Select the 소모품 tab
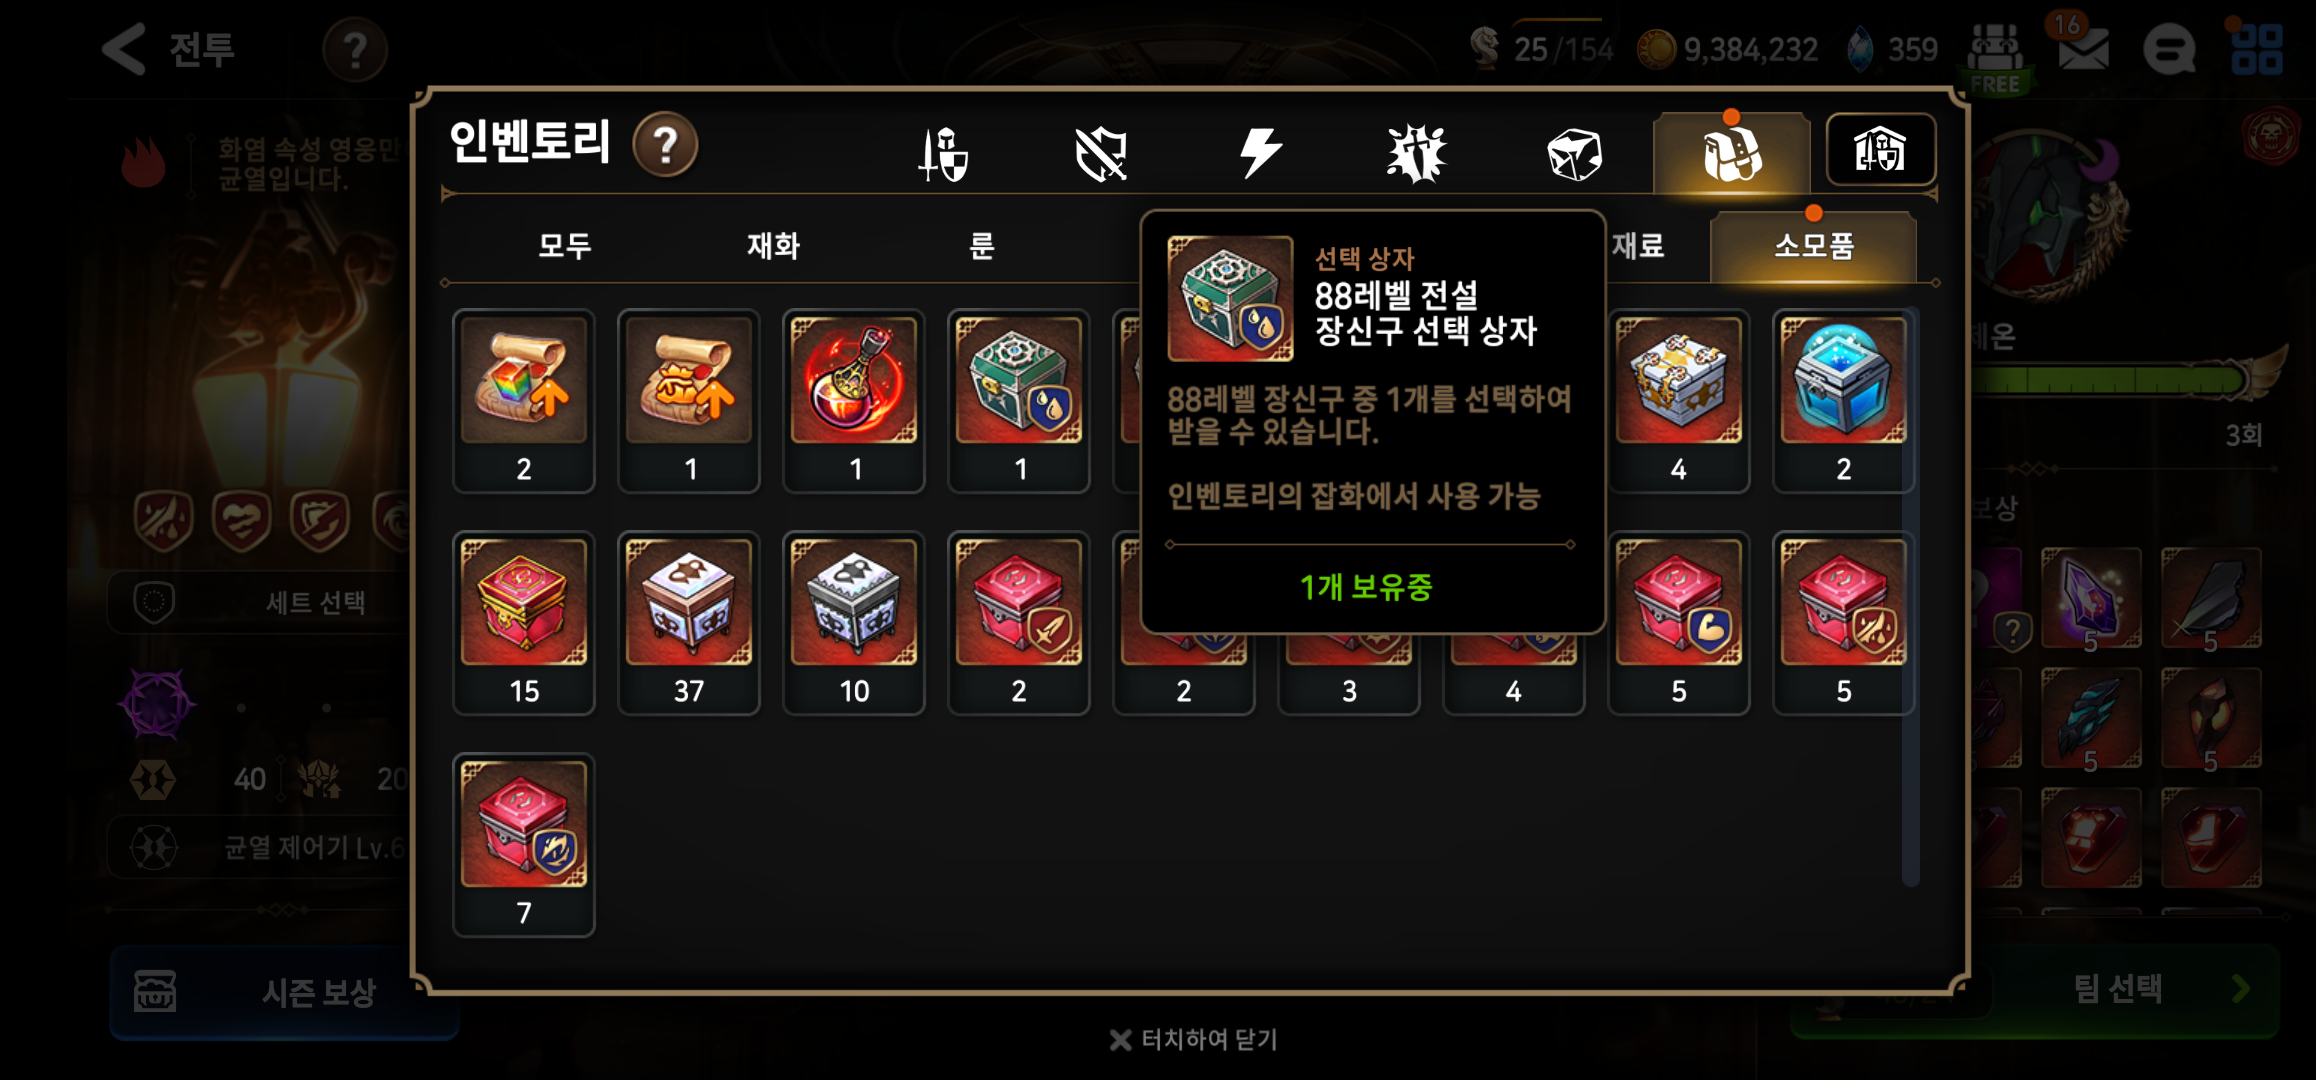This screenshot has height=1080, width=2316. (x=1813, y=245)
